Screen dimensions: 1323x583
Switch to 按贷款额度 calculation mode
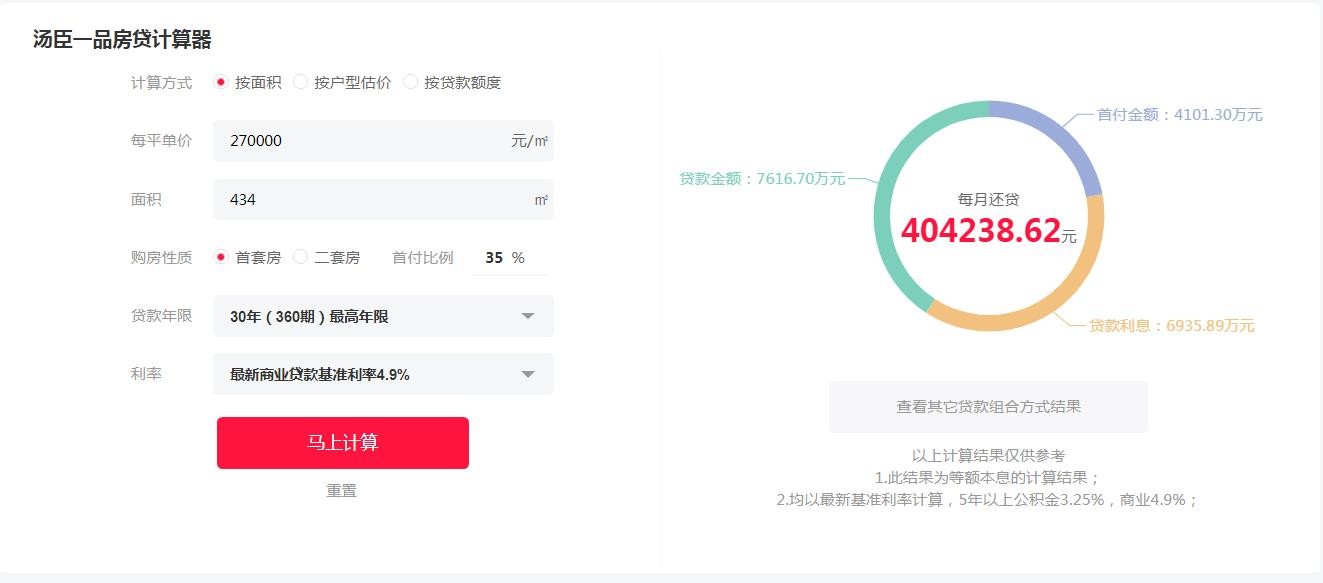pyautogui.click(x=410, y=82)
